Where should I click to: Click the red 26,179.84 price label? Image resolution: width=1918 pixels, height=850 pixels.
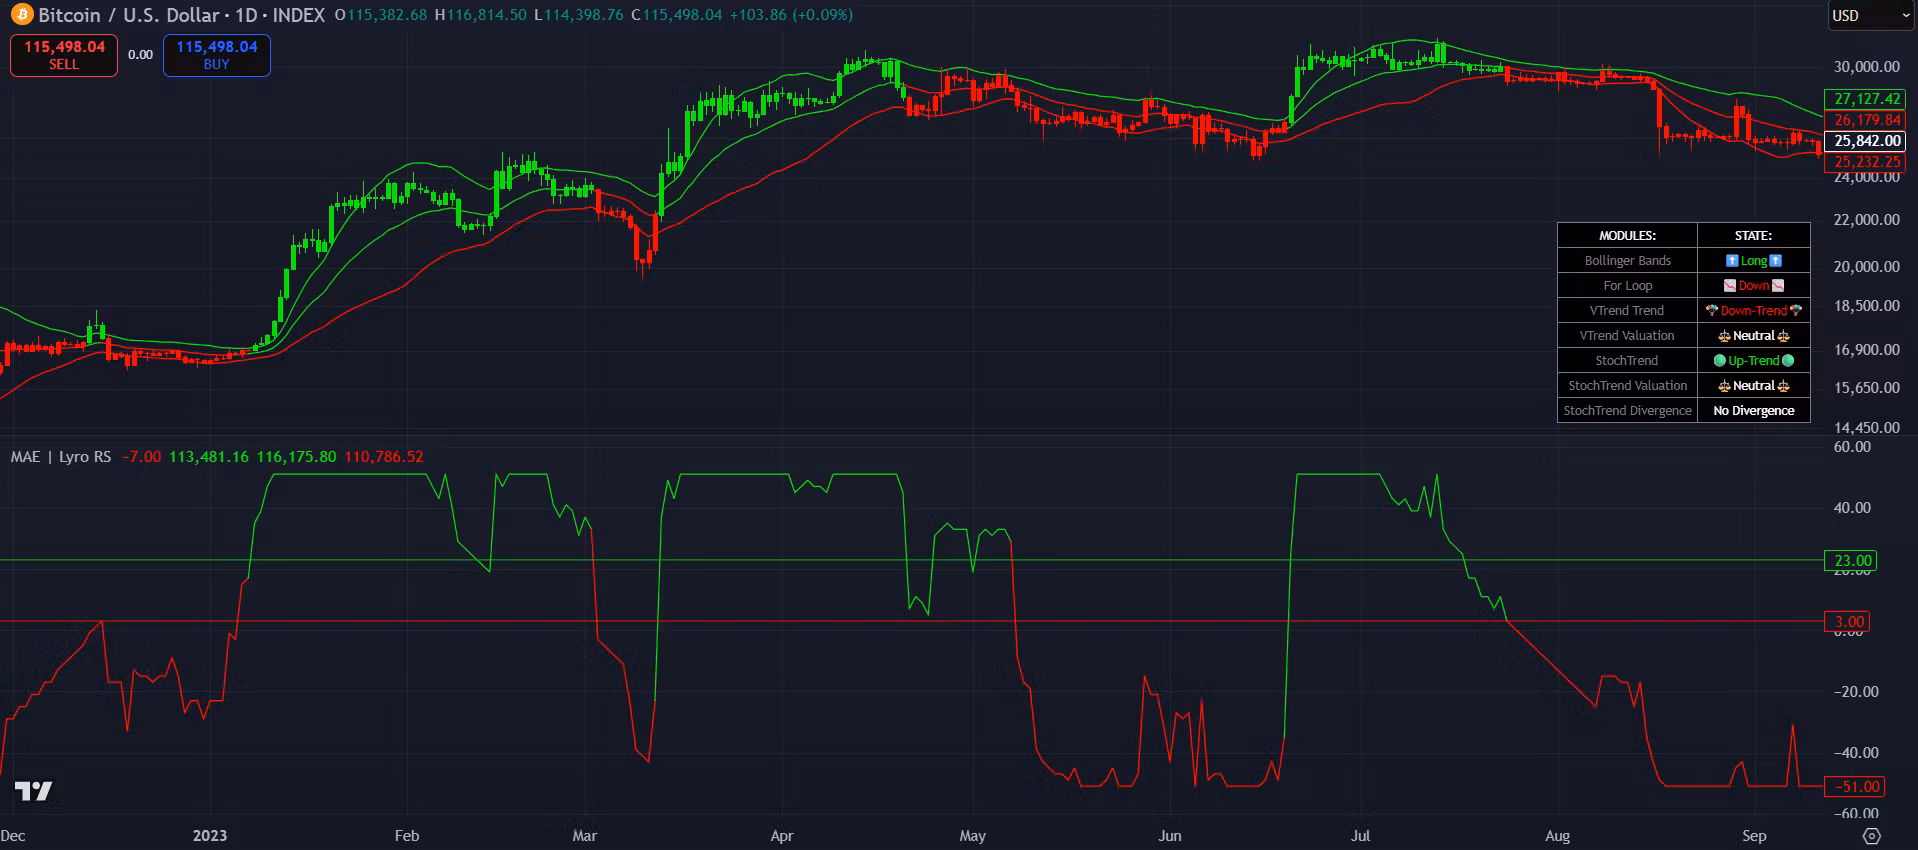[x=1866, y=120]
